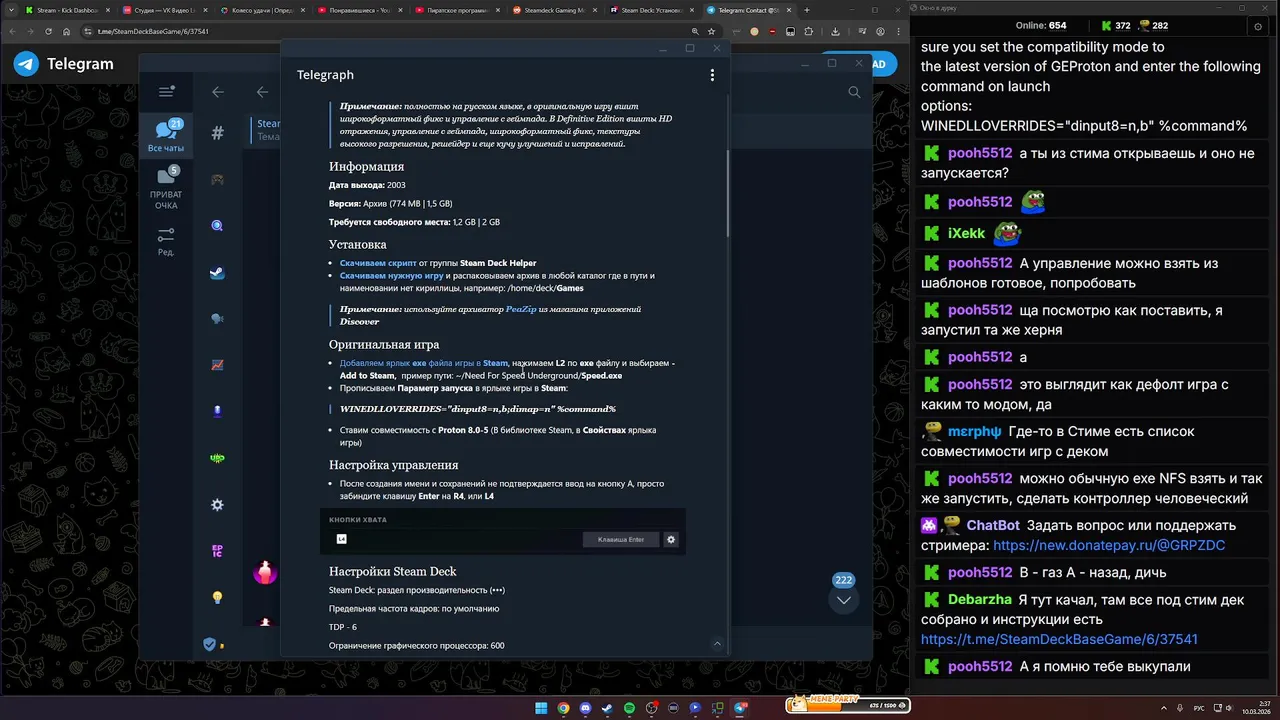1280x720 pixels.
Task: Open the browser extensions puzzle icon
Action: pos(808,32)
